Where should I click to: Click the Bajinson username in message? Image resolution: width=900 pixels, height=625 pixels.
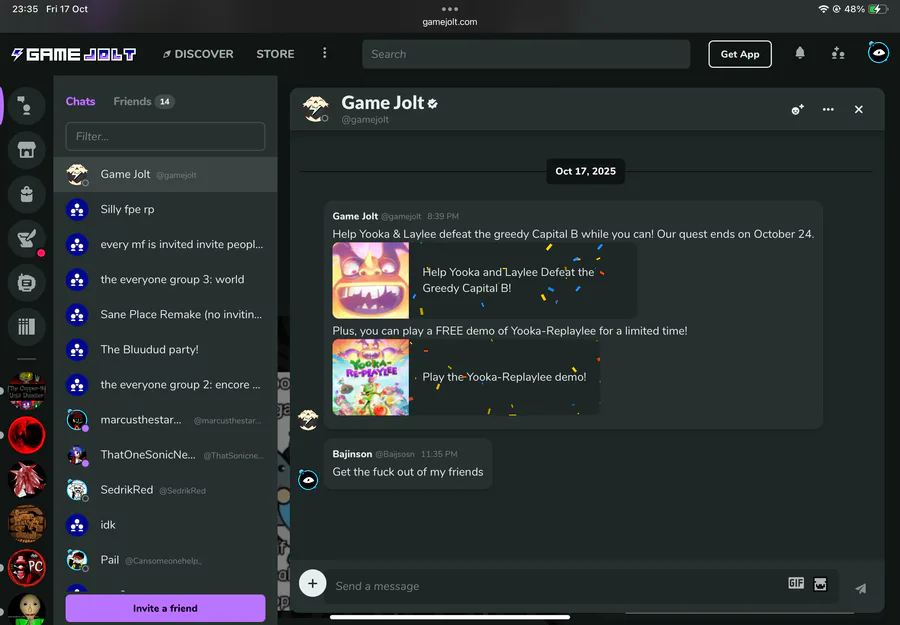352,454
